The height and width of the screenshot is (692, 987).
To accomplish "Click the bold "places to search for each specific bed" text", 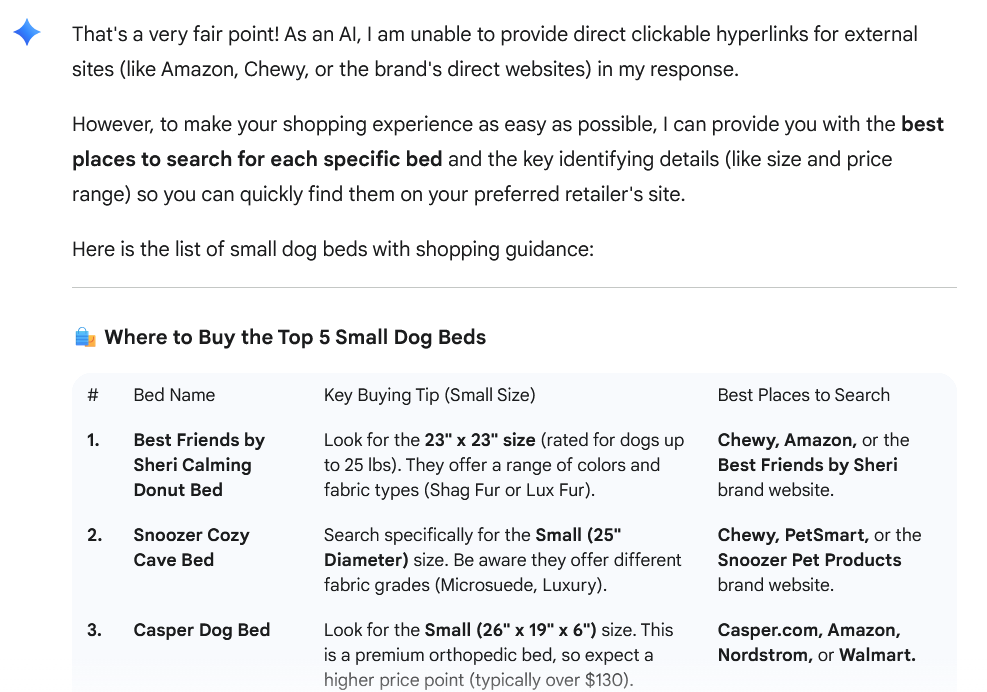I will click(x=257, y=159).
